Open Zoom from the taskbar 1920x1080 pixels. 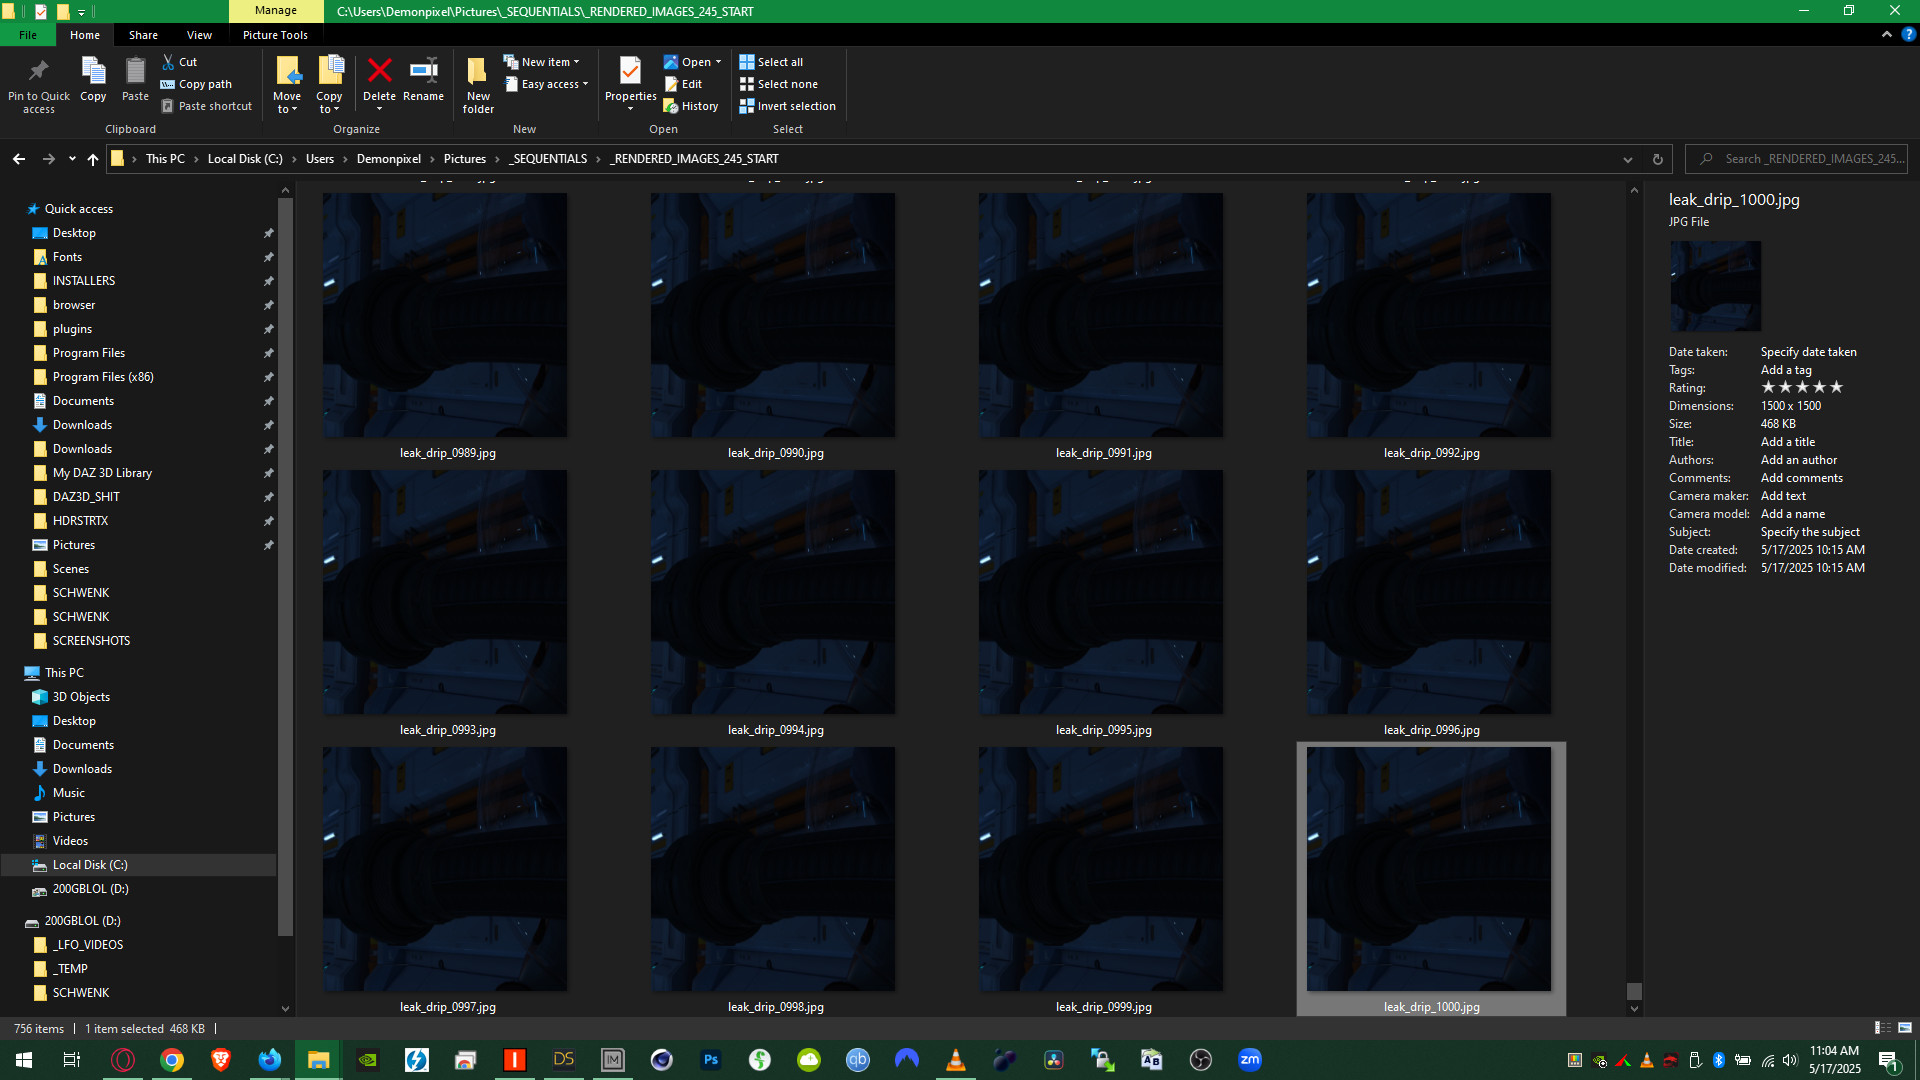(1250, 1060)
